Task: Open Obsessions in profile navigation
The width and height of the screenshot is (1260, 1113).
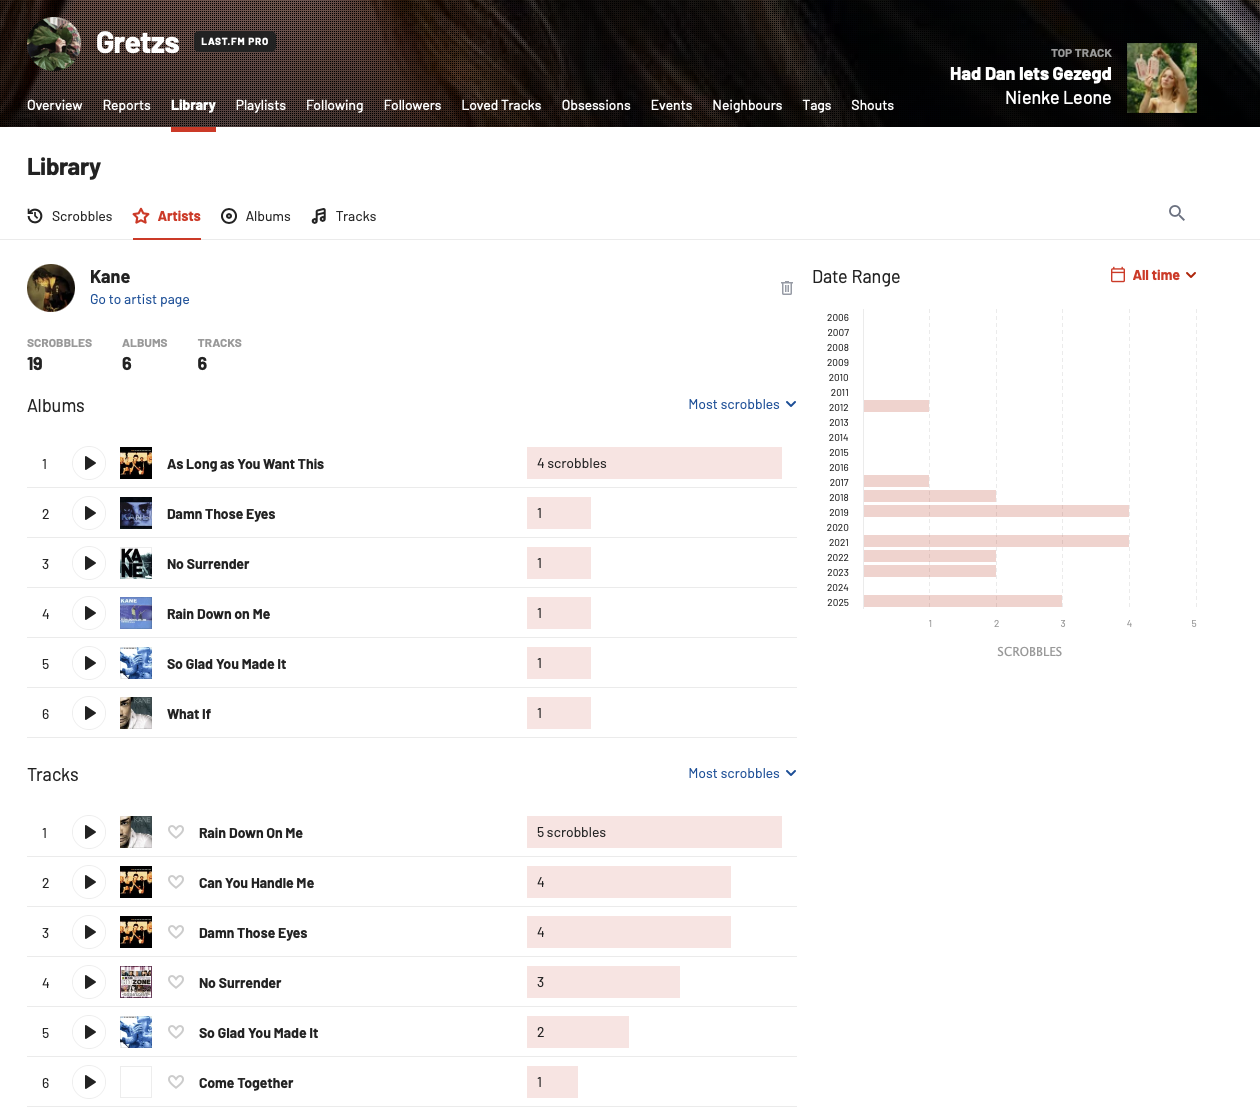Action: (x=596, y=105)
